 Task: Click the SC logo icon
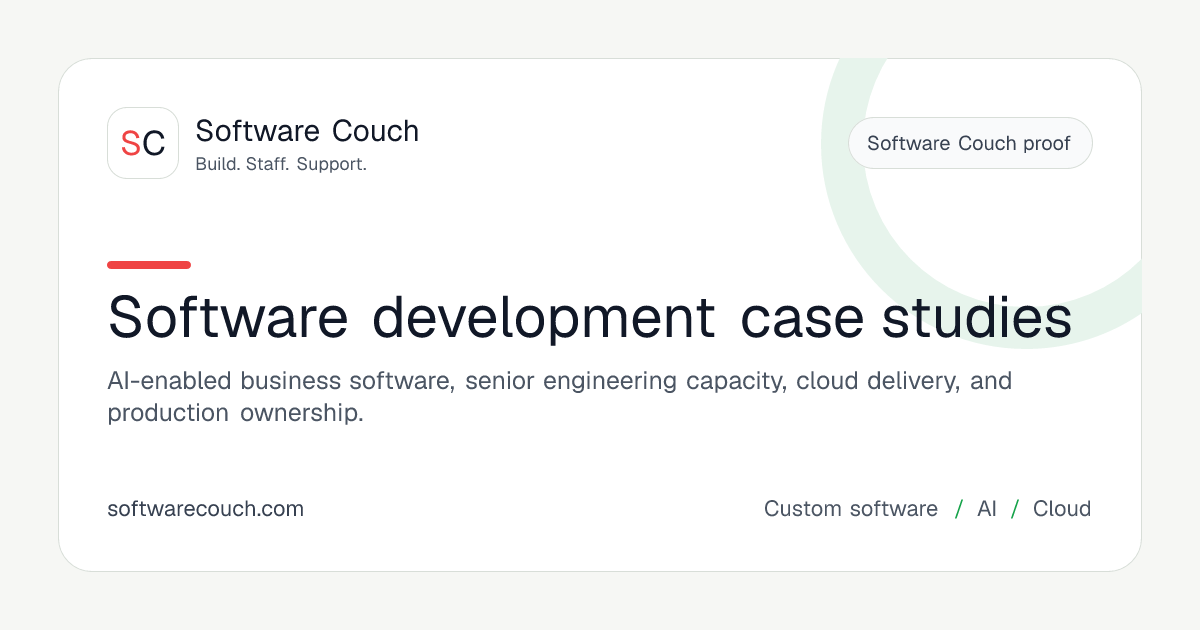(x=143, y=143)
